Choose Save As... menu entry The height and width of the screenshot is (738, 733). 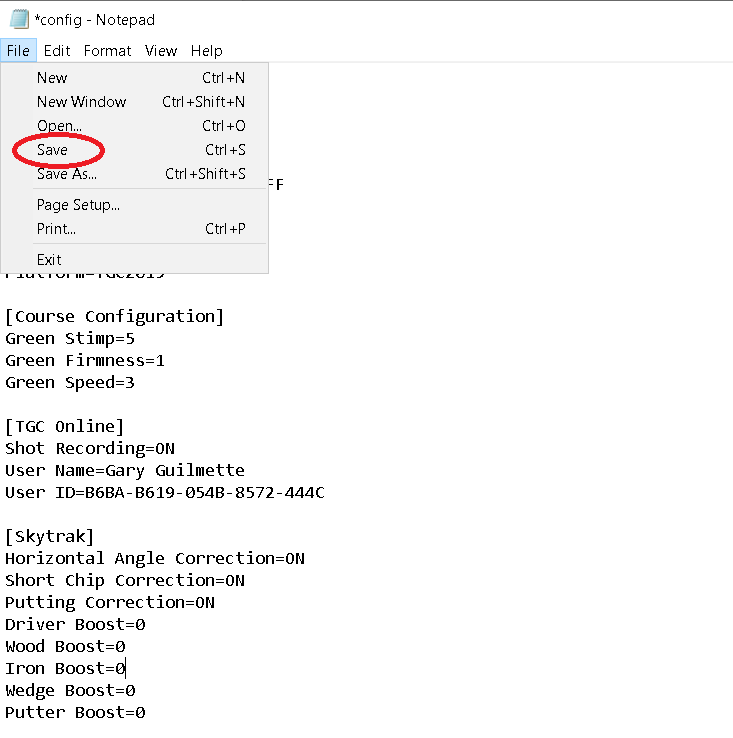pos(135,174)
